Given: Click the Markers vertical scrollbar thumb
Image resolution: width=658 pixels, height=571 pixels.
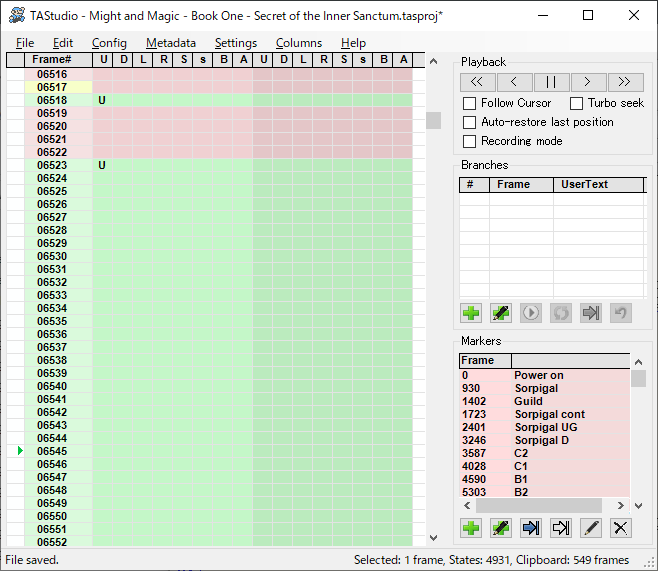Looking at the screenshot, I should [x=638, y=378].
